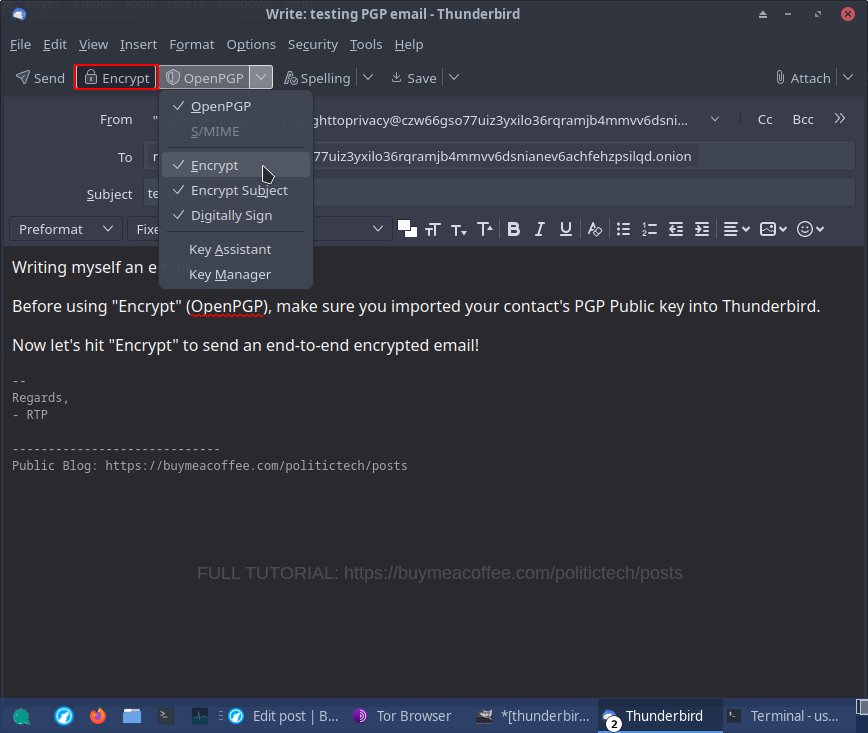Toggle italic formatting
This screenshot has height=733, width=868.
(x=540, y=229)
